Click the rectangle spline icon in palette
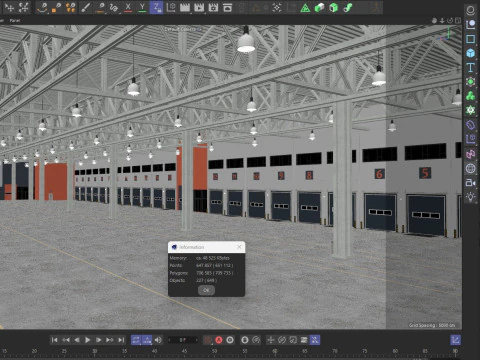Screen dimensions: 480x360 click(x=470, y=39)
